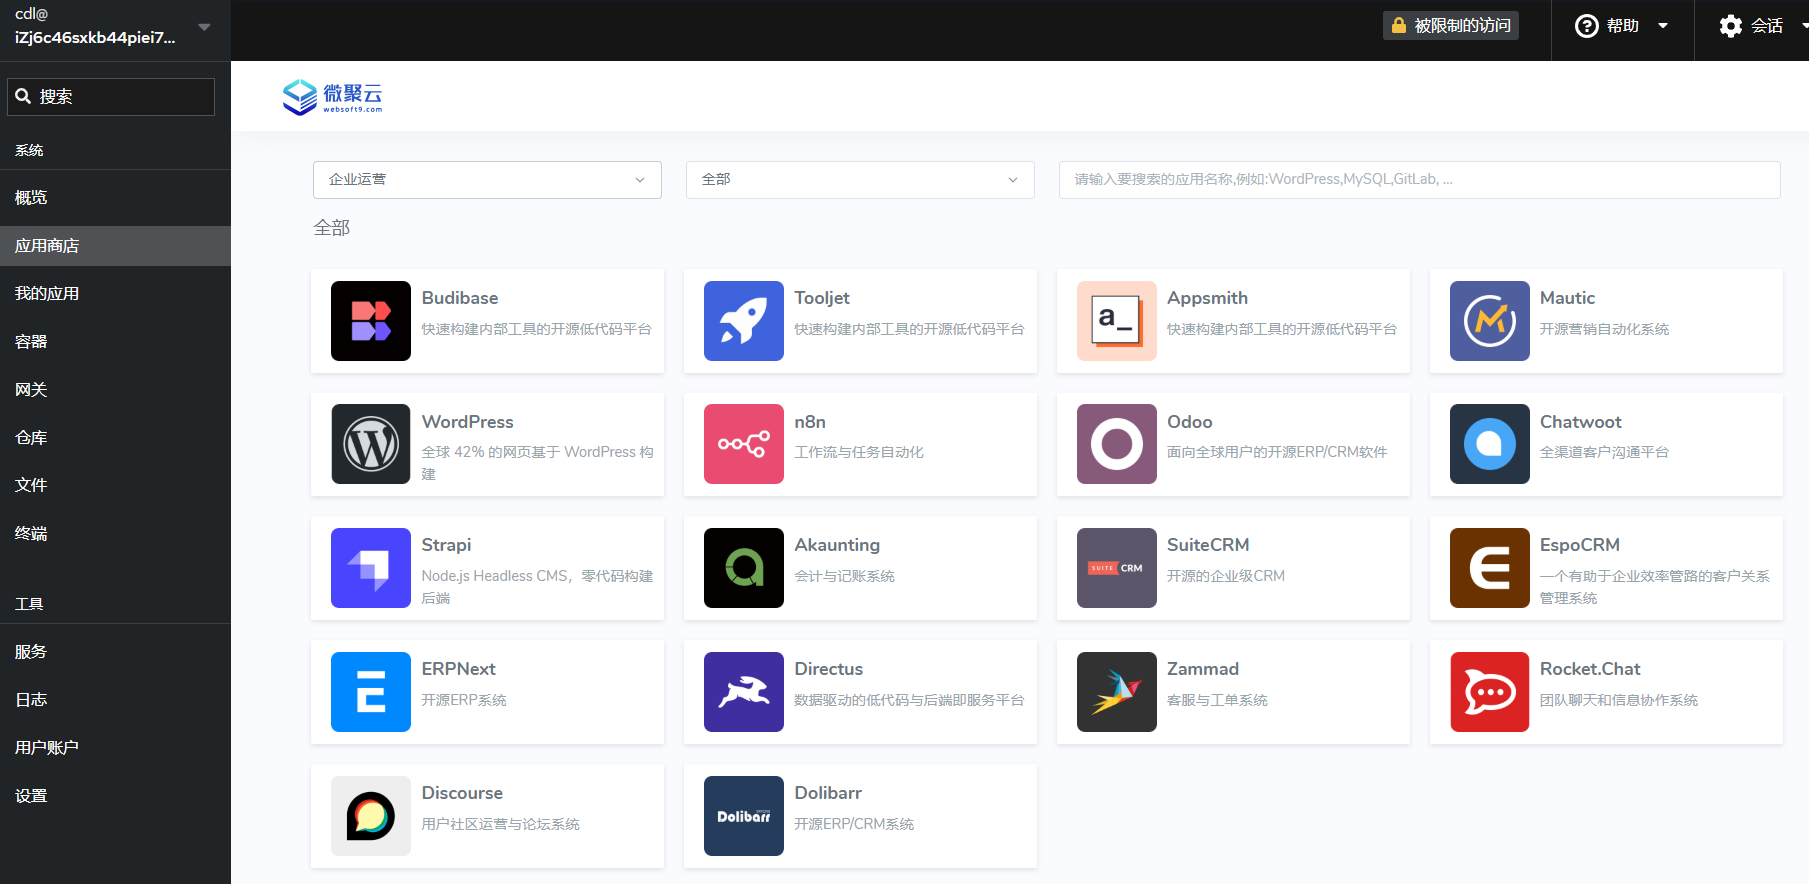
Task: Click the Akaunting description 会计与记账系统
Action: [844, 576]
